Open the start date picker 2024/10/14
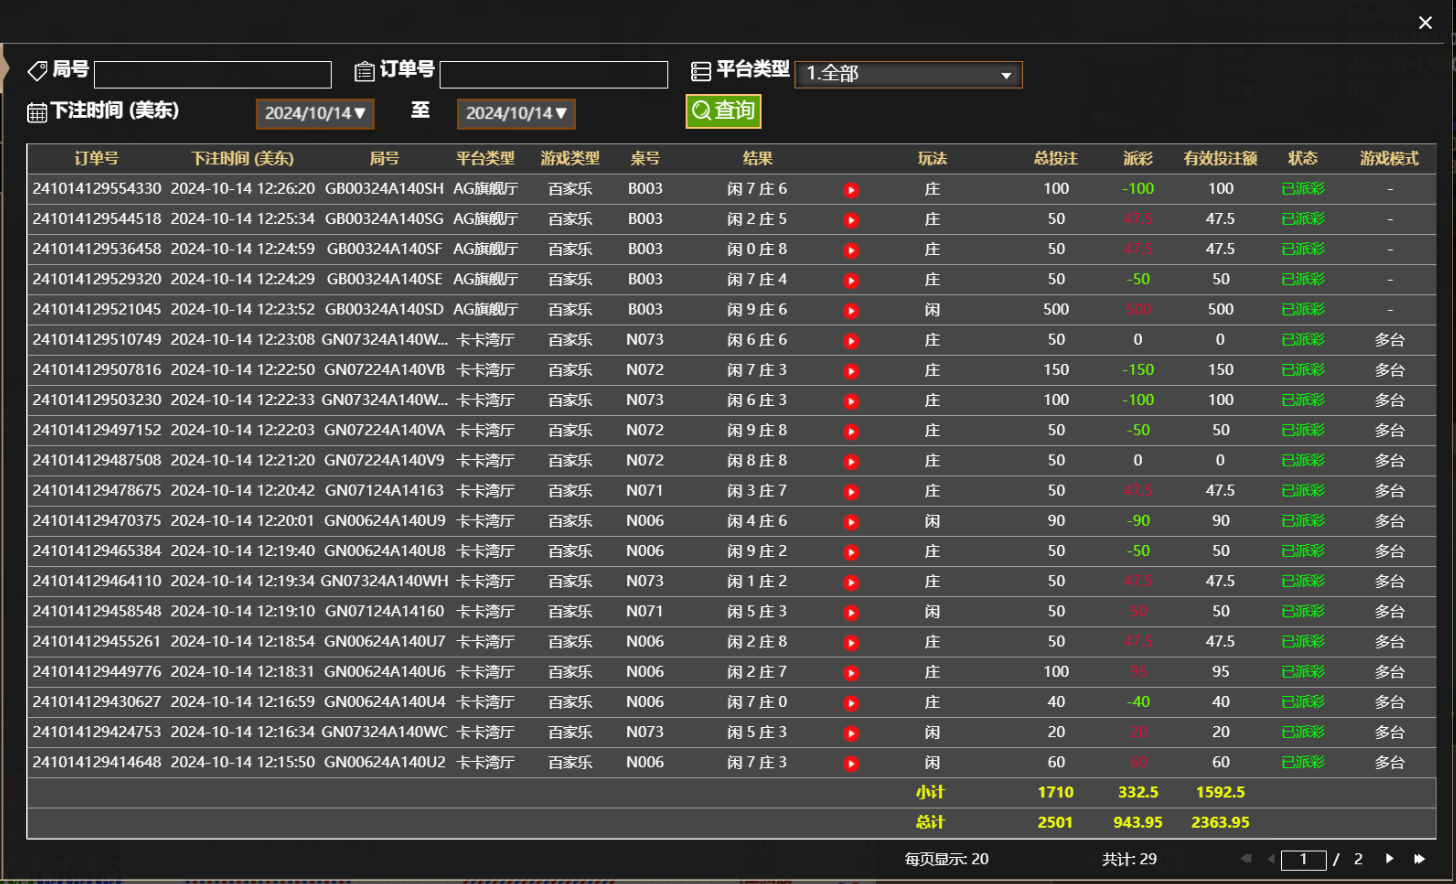 [x=315, y=114]
